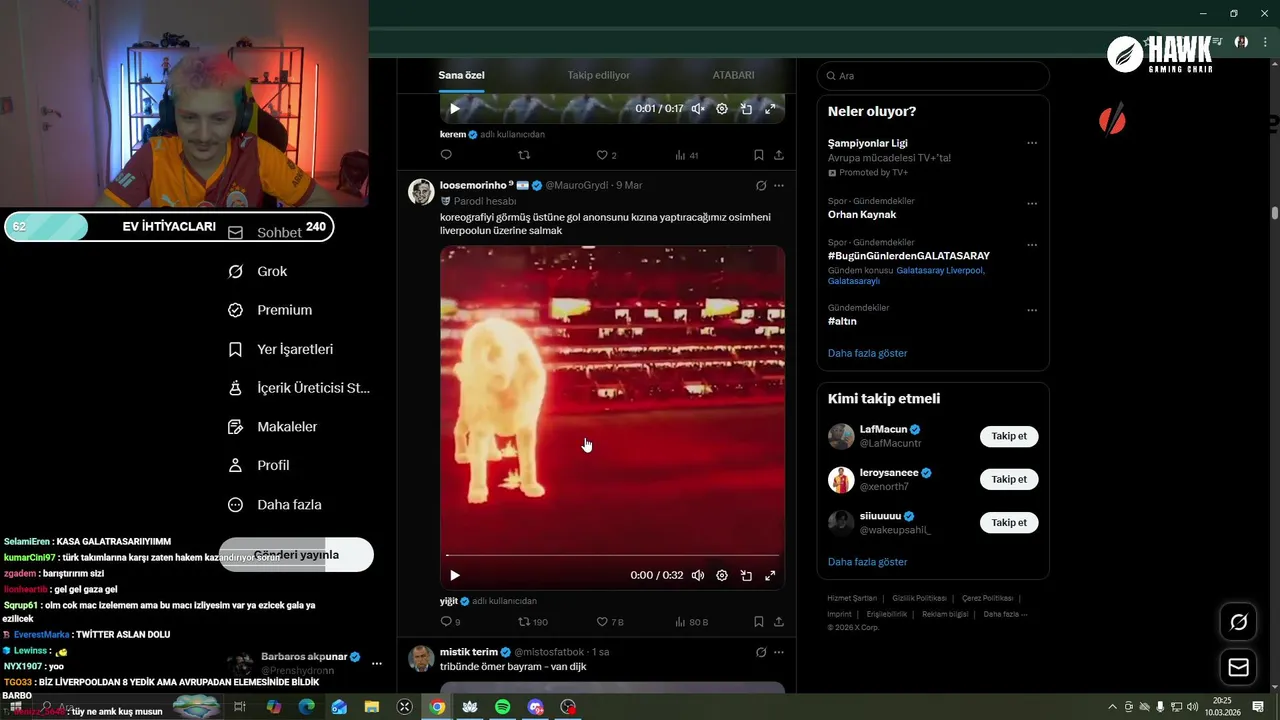This screenshot has width=1280, height=720.
Task: Open more options on loosemorinho post
Action: point(779,185)
